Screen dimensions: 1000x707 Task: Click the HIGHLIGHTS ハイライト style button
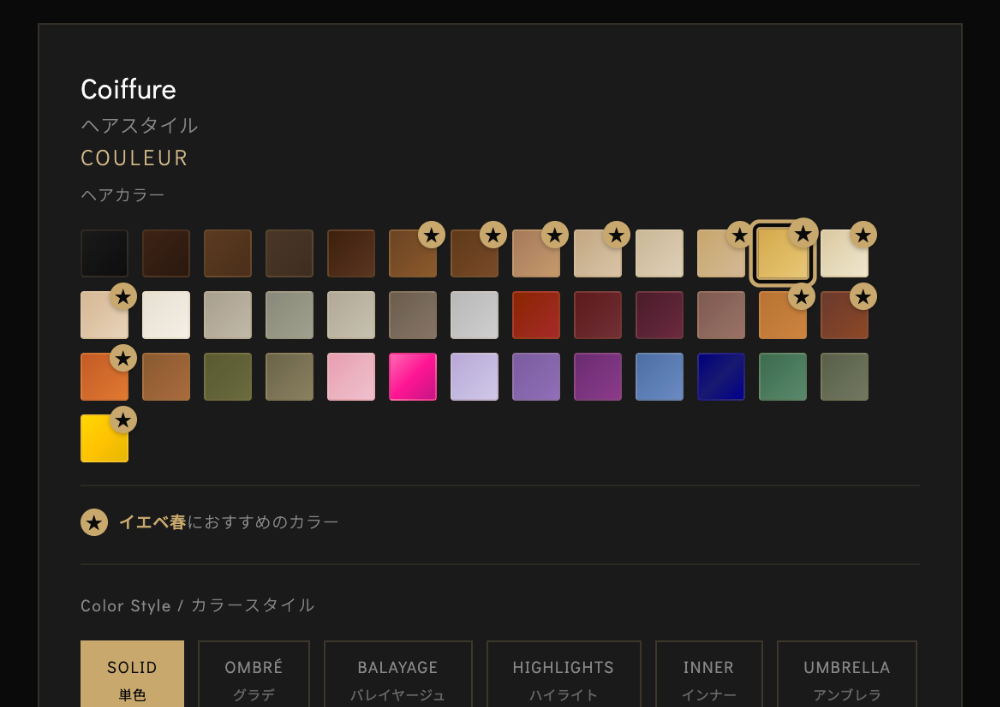point(563,674)
